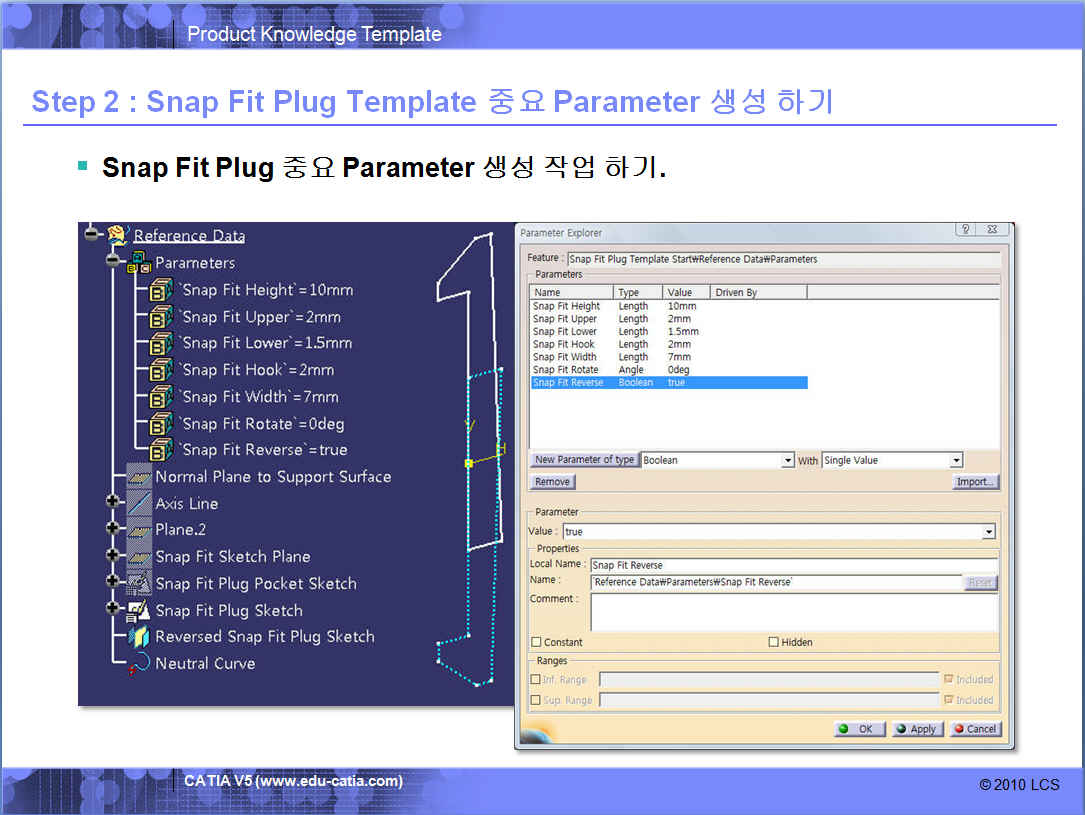The height and width of the screenshot is (815, 1085).
Task: Select the Snap Fit Rotate parameter icon
Action: pyautogui.click(x=161, y=424)
